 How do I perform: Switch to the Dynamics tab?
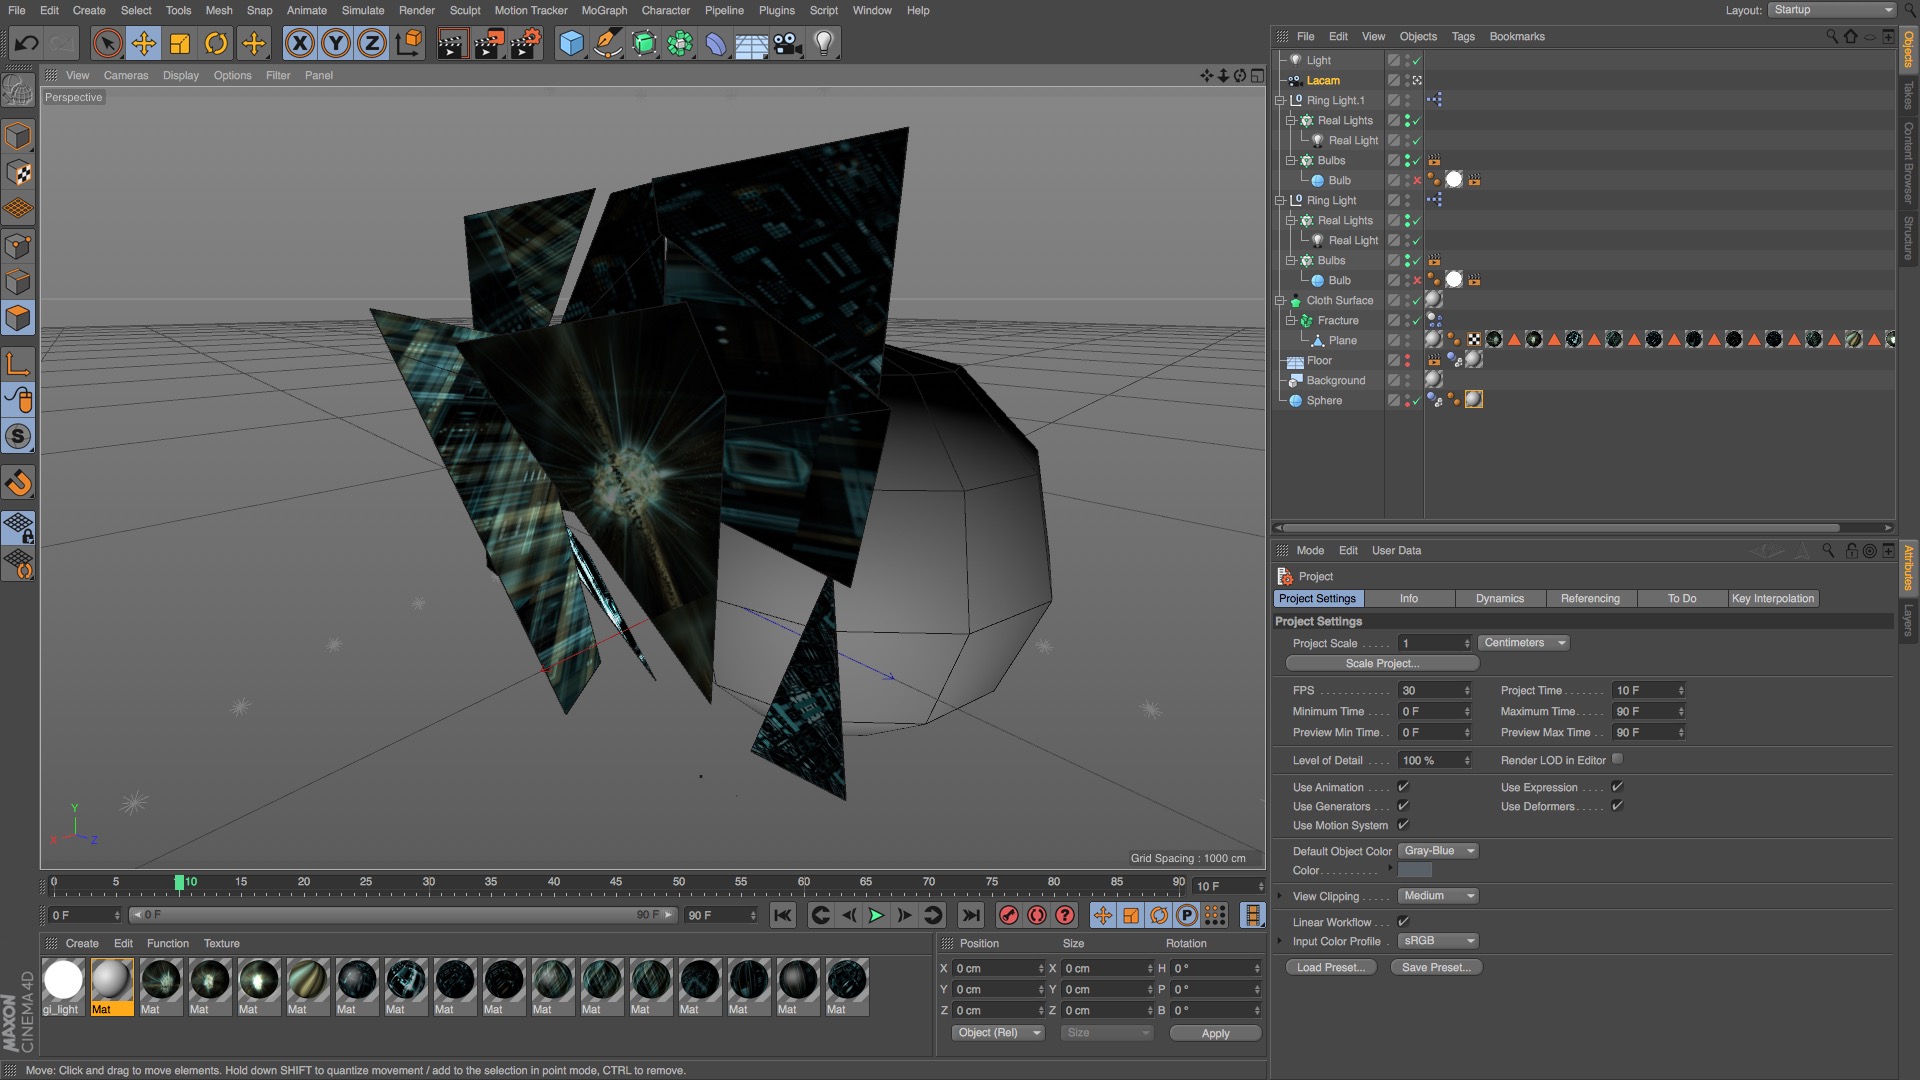click(1499, 598)
